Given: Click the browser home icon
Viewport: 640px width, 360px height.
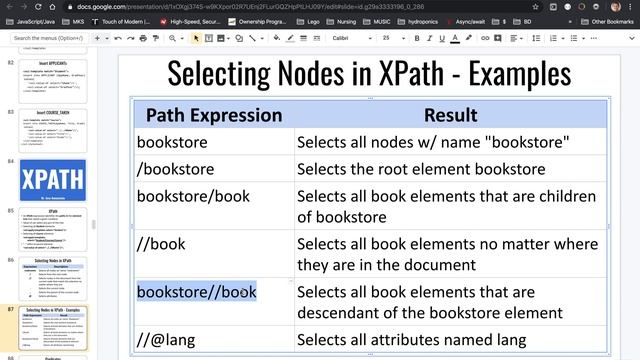Looking at the screenshot, I should point(52,7).
